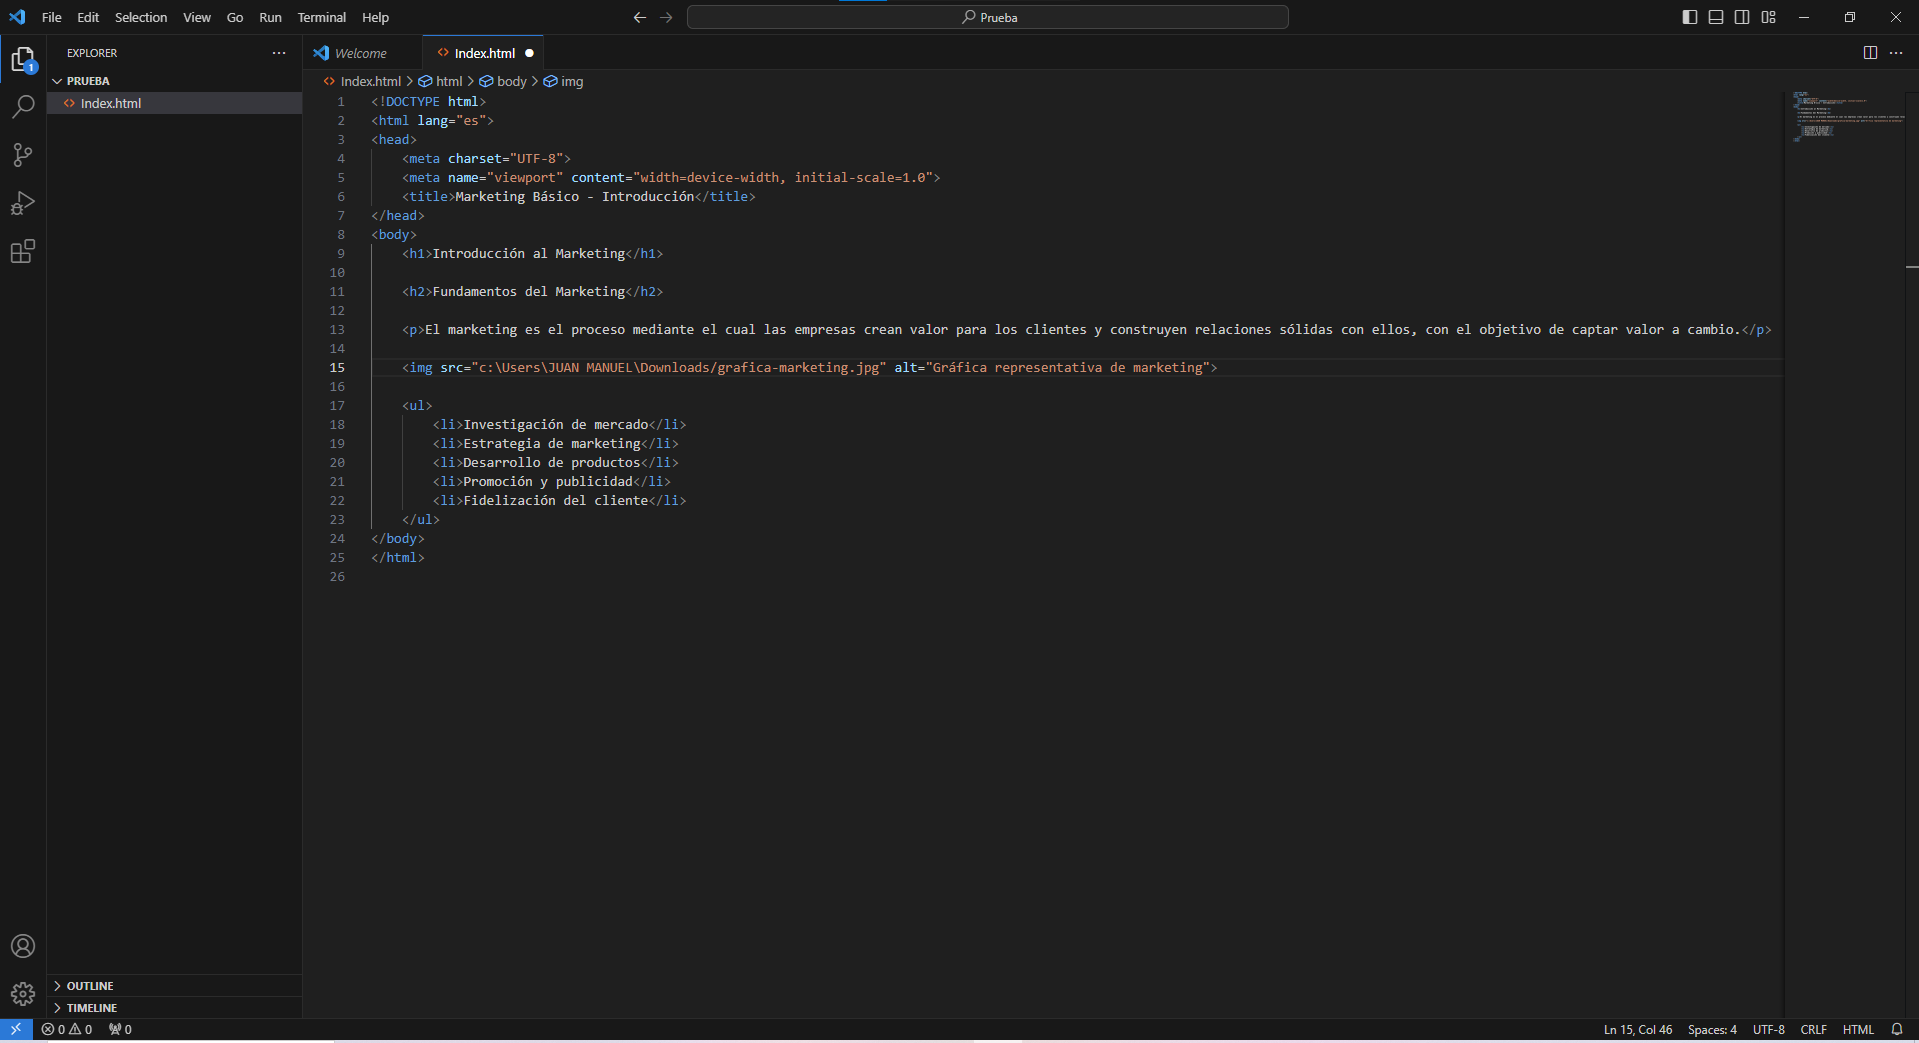Click Ln 15, Col 46 in status bar
Image resolution: width=1919 pixels, height=1043 pixels.
[1638, 1029]
